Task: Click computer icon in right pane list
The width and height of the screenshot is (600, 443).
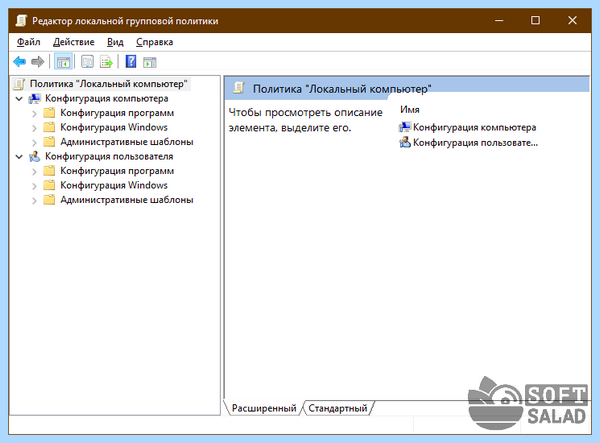Action: [x=405, y=127]
